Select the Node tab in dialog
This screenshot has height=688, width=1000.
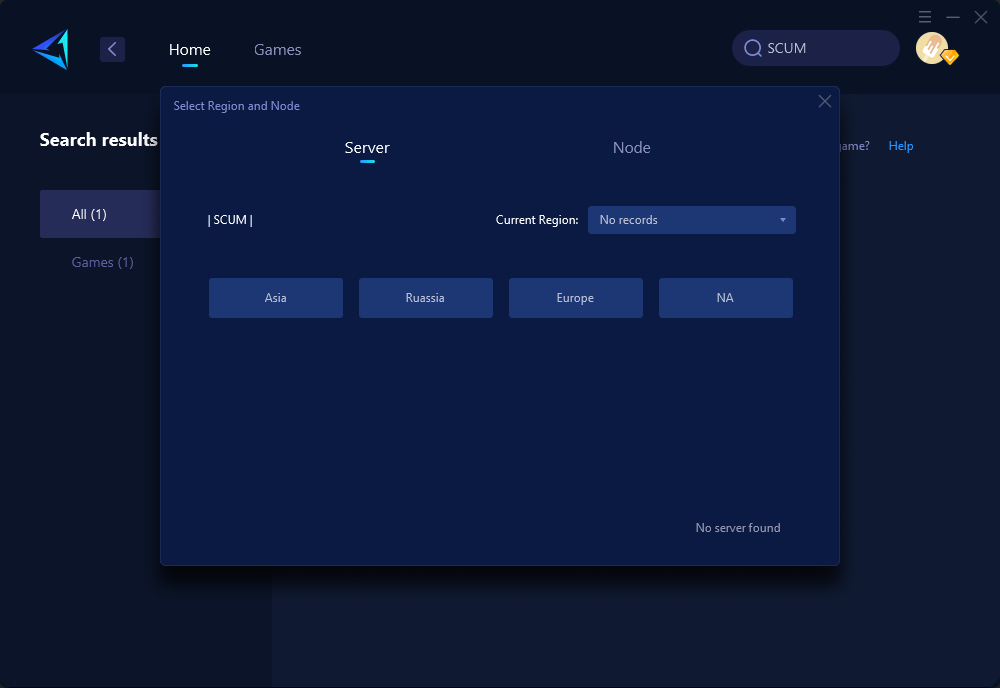[x=631, y=147]
